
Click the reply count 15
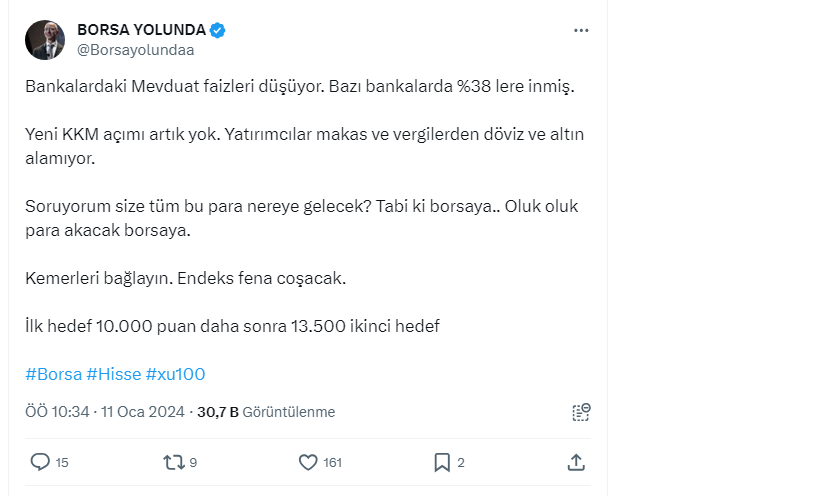[62, 463]
